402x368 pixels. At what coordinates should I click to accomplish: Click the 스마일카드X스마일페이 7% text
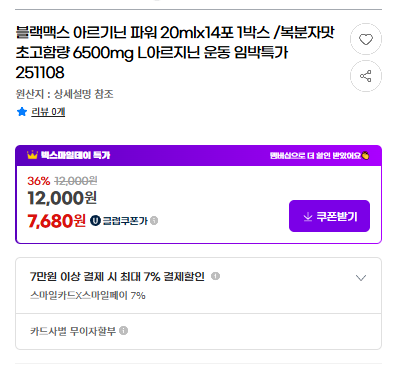pos(88,295)
